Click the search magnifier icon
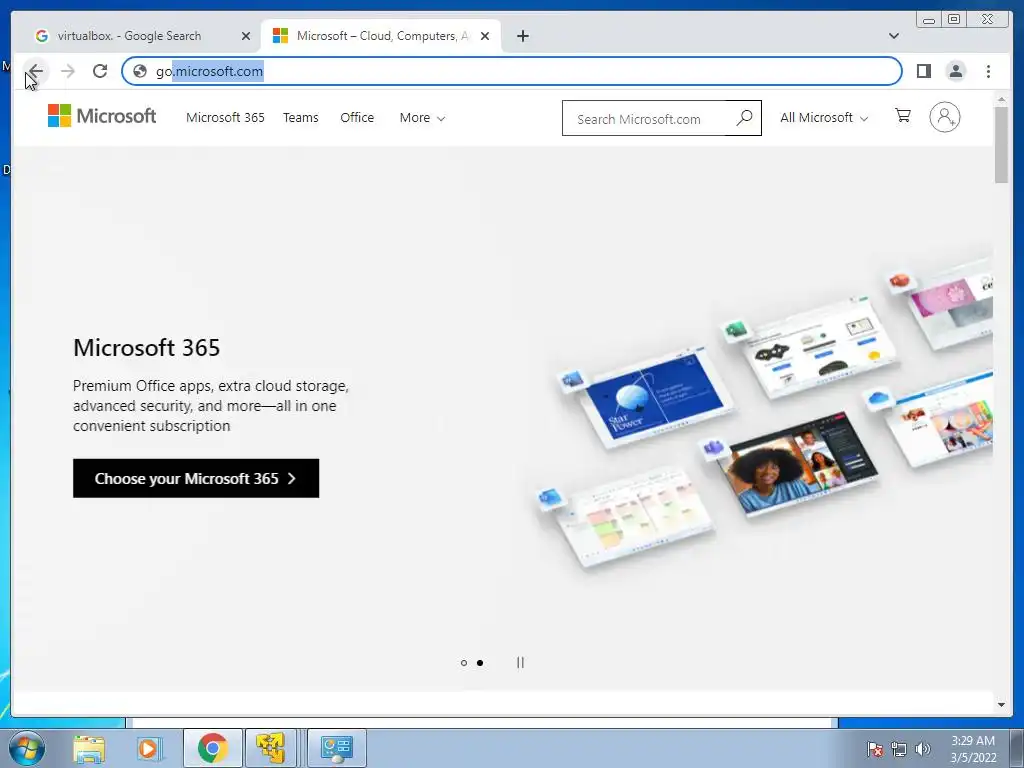Viewport: 1024px width, 768px height. pos(744,118)
